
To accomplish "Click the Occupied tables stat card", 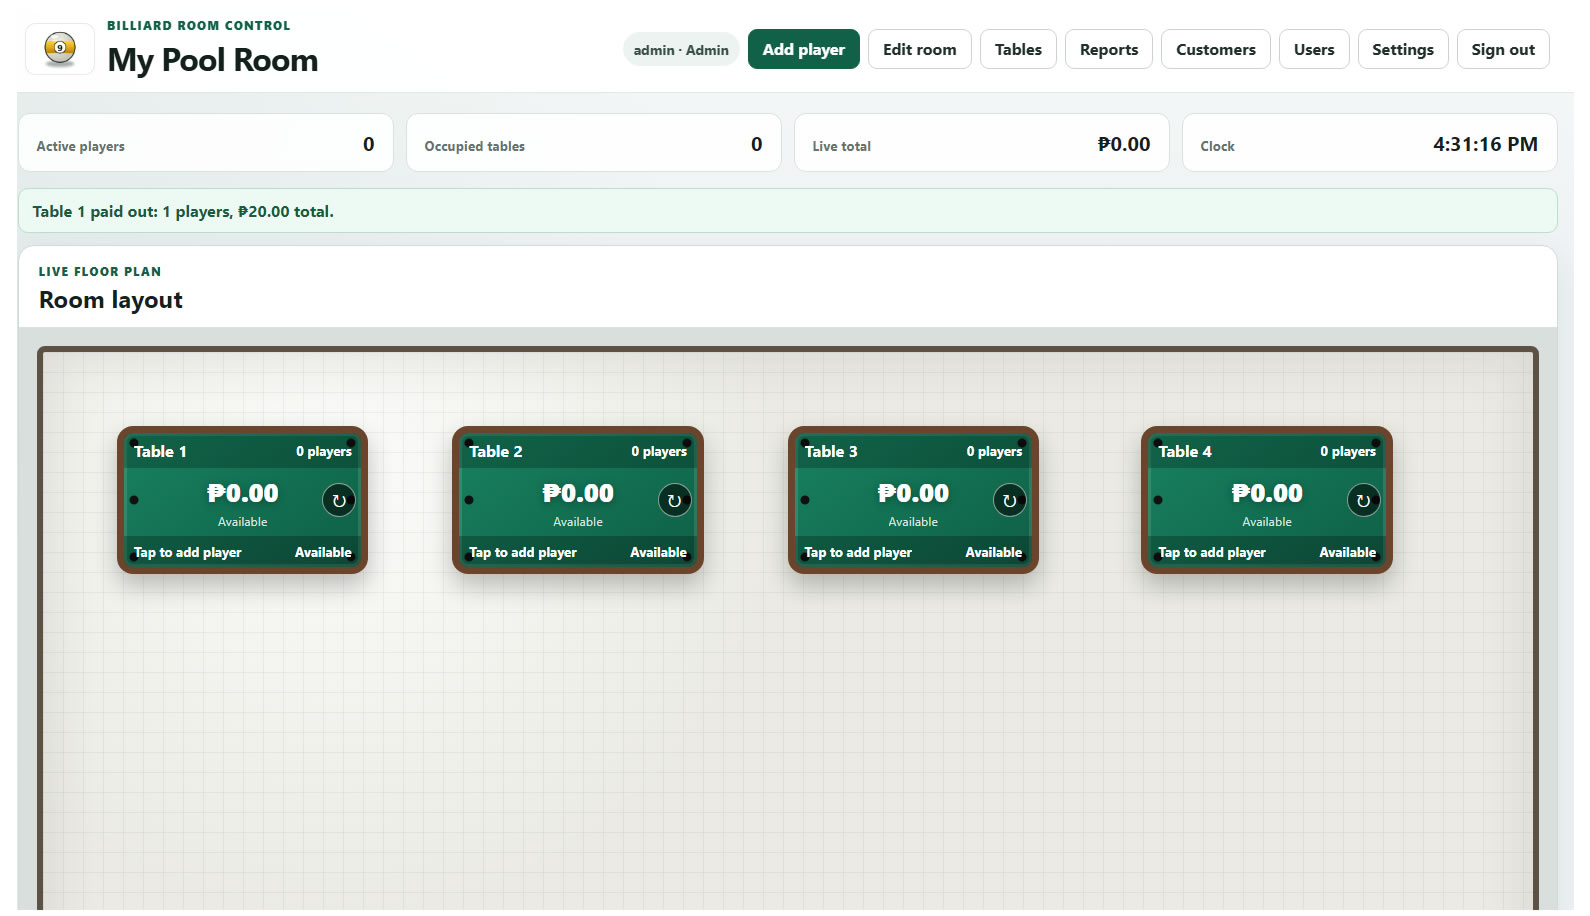I will coord(594,143).
